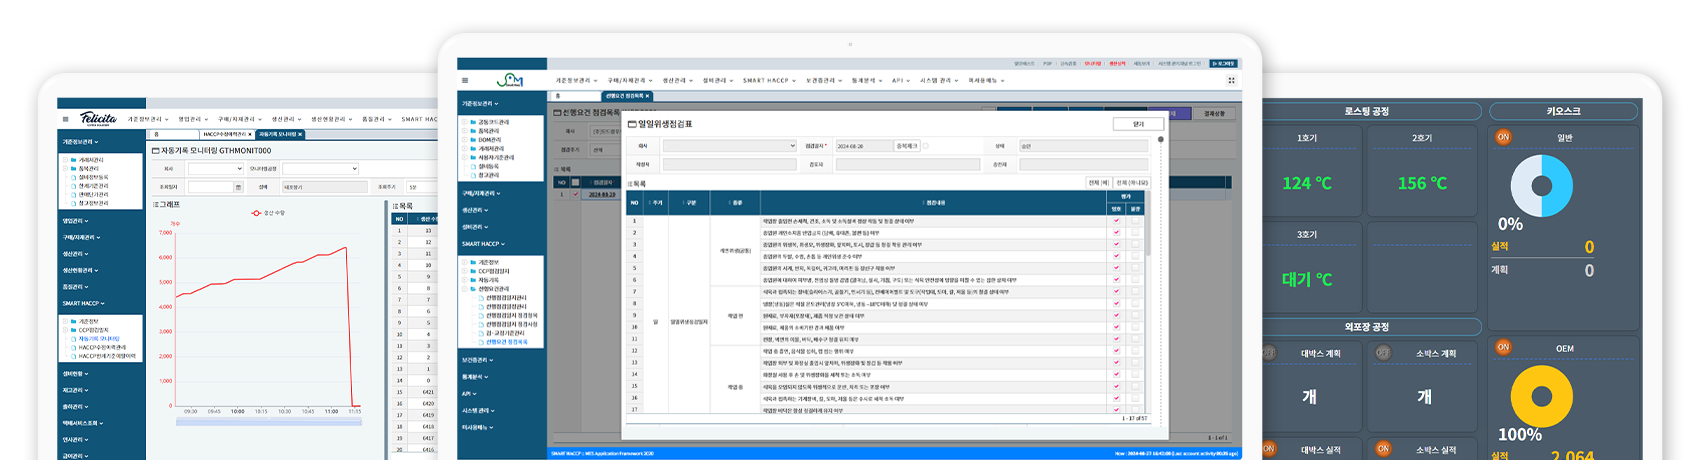Open 영업관리 menu in Felicita top menu bar

193,119
